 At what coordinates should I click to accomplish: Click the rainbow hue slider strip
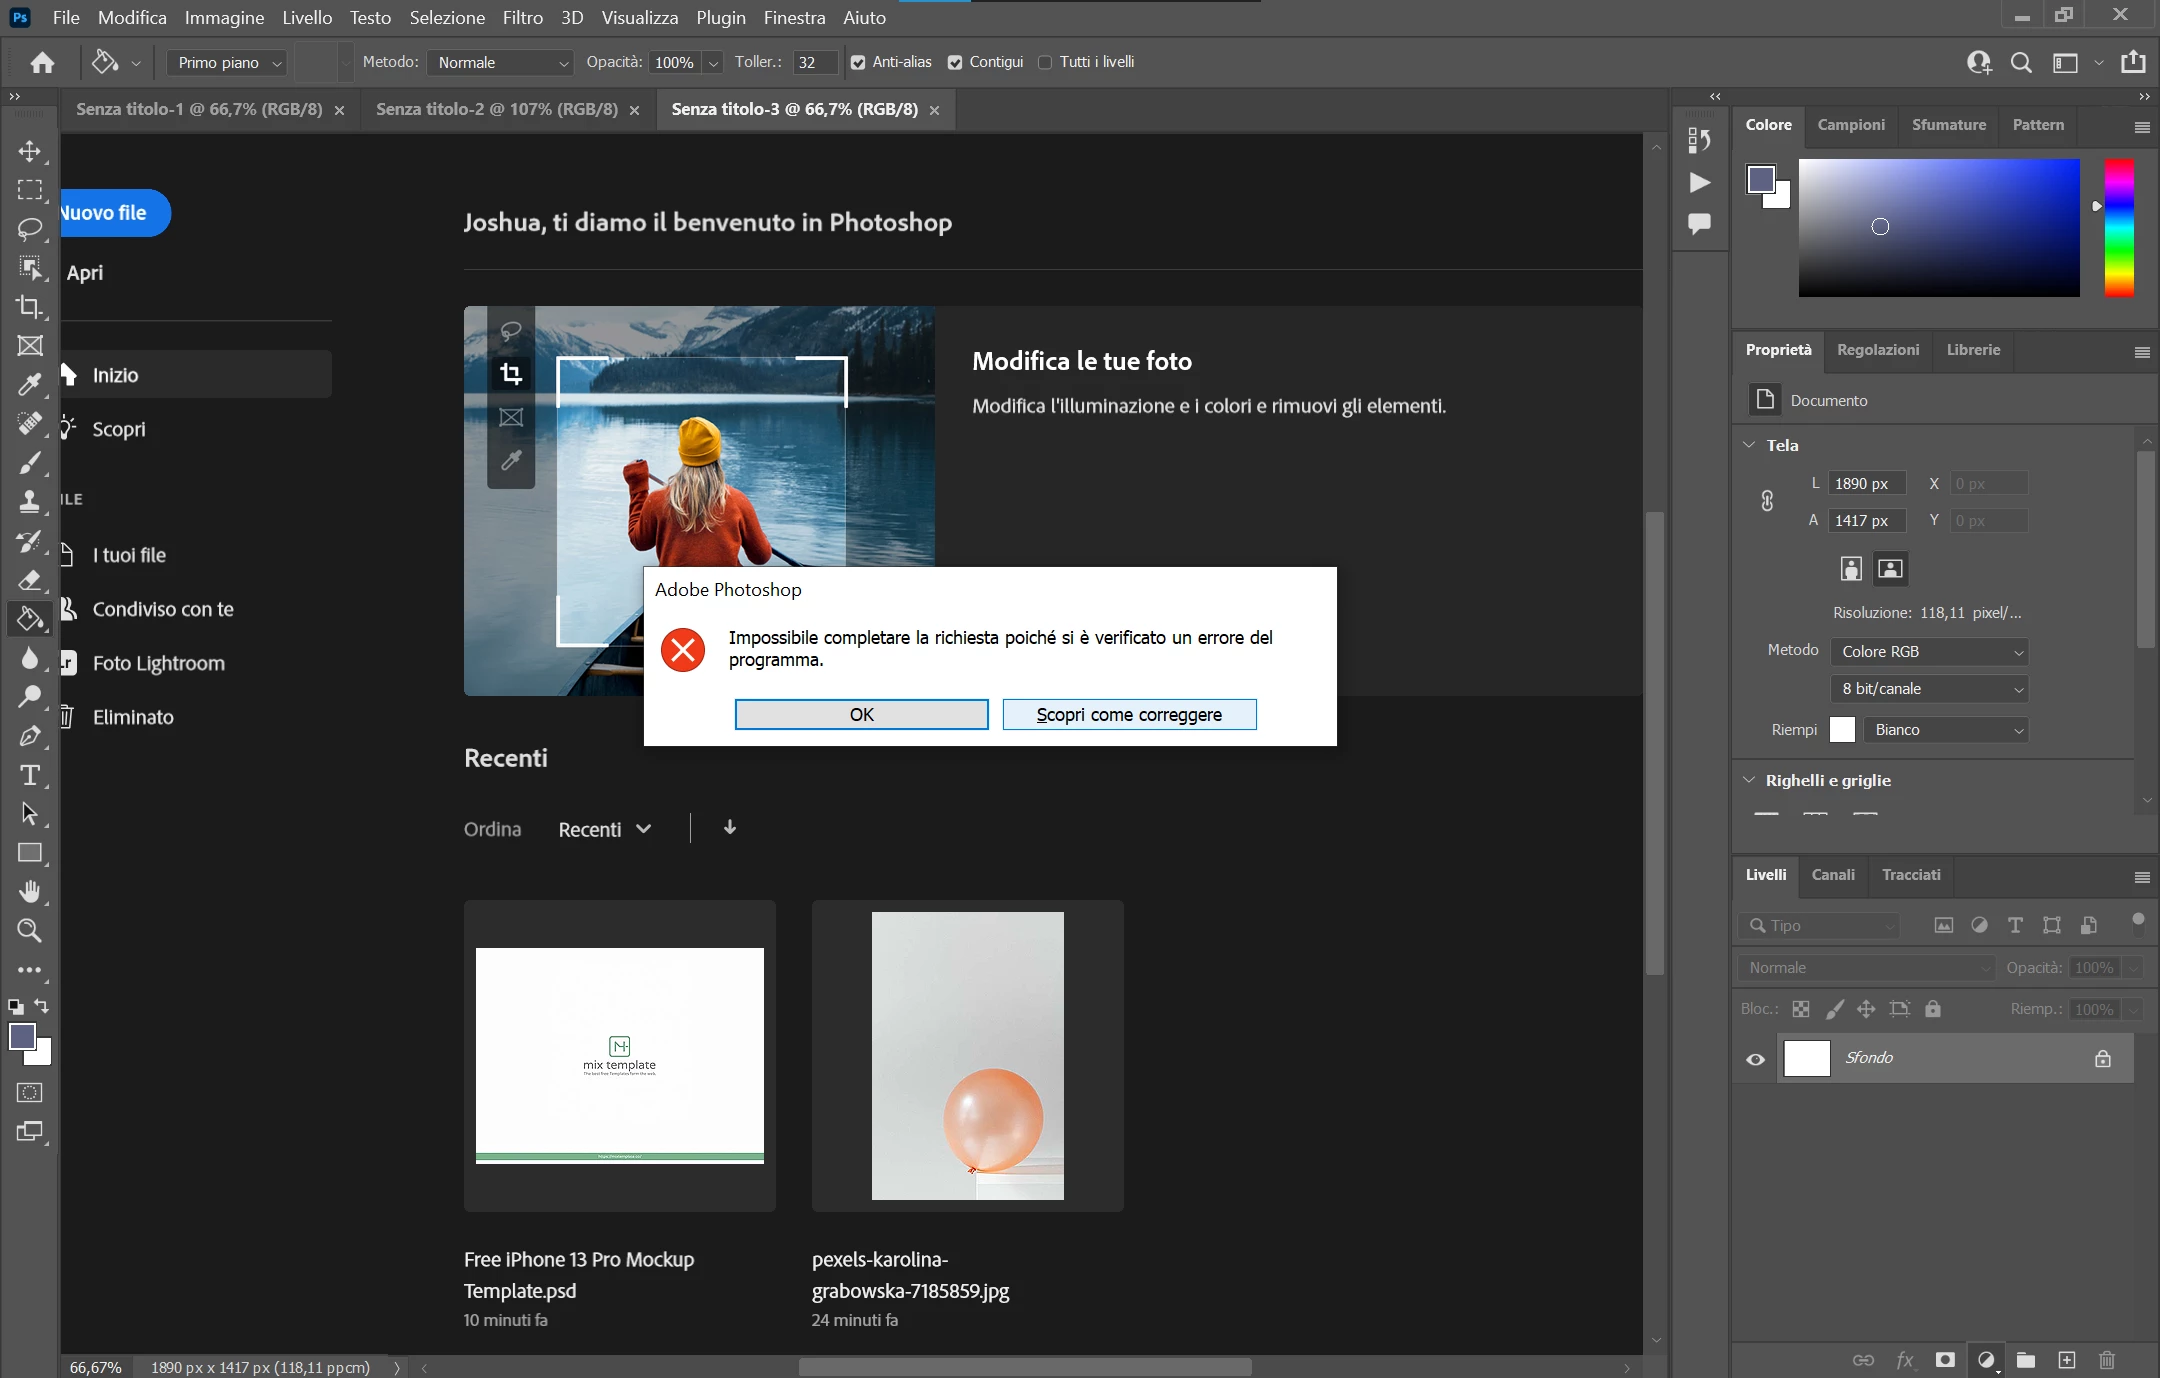tap(2118, 228)
